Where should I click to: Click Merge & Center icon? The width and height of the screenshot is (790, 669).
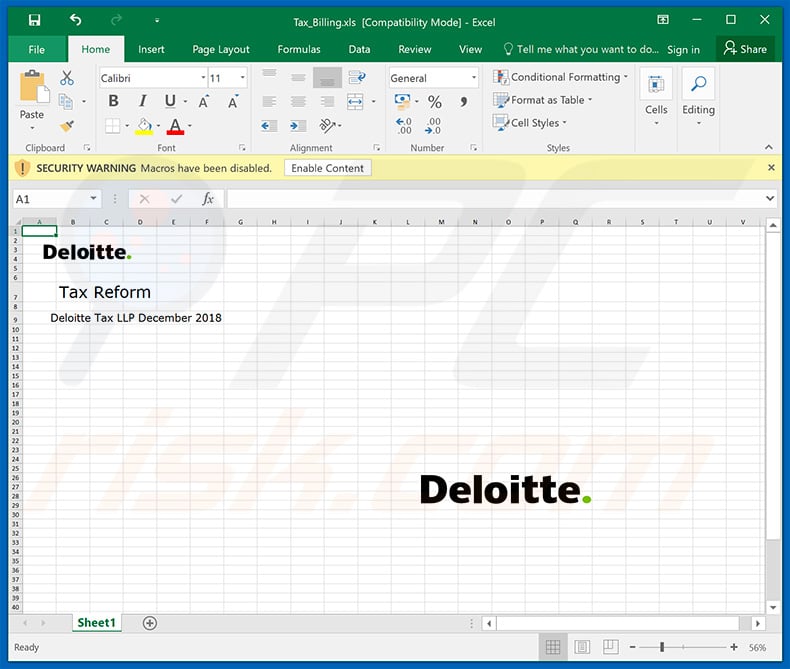(355, 102)
